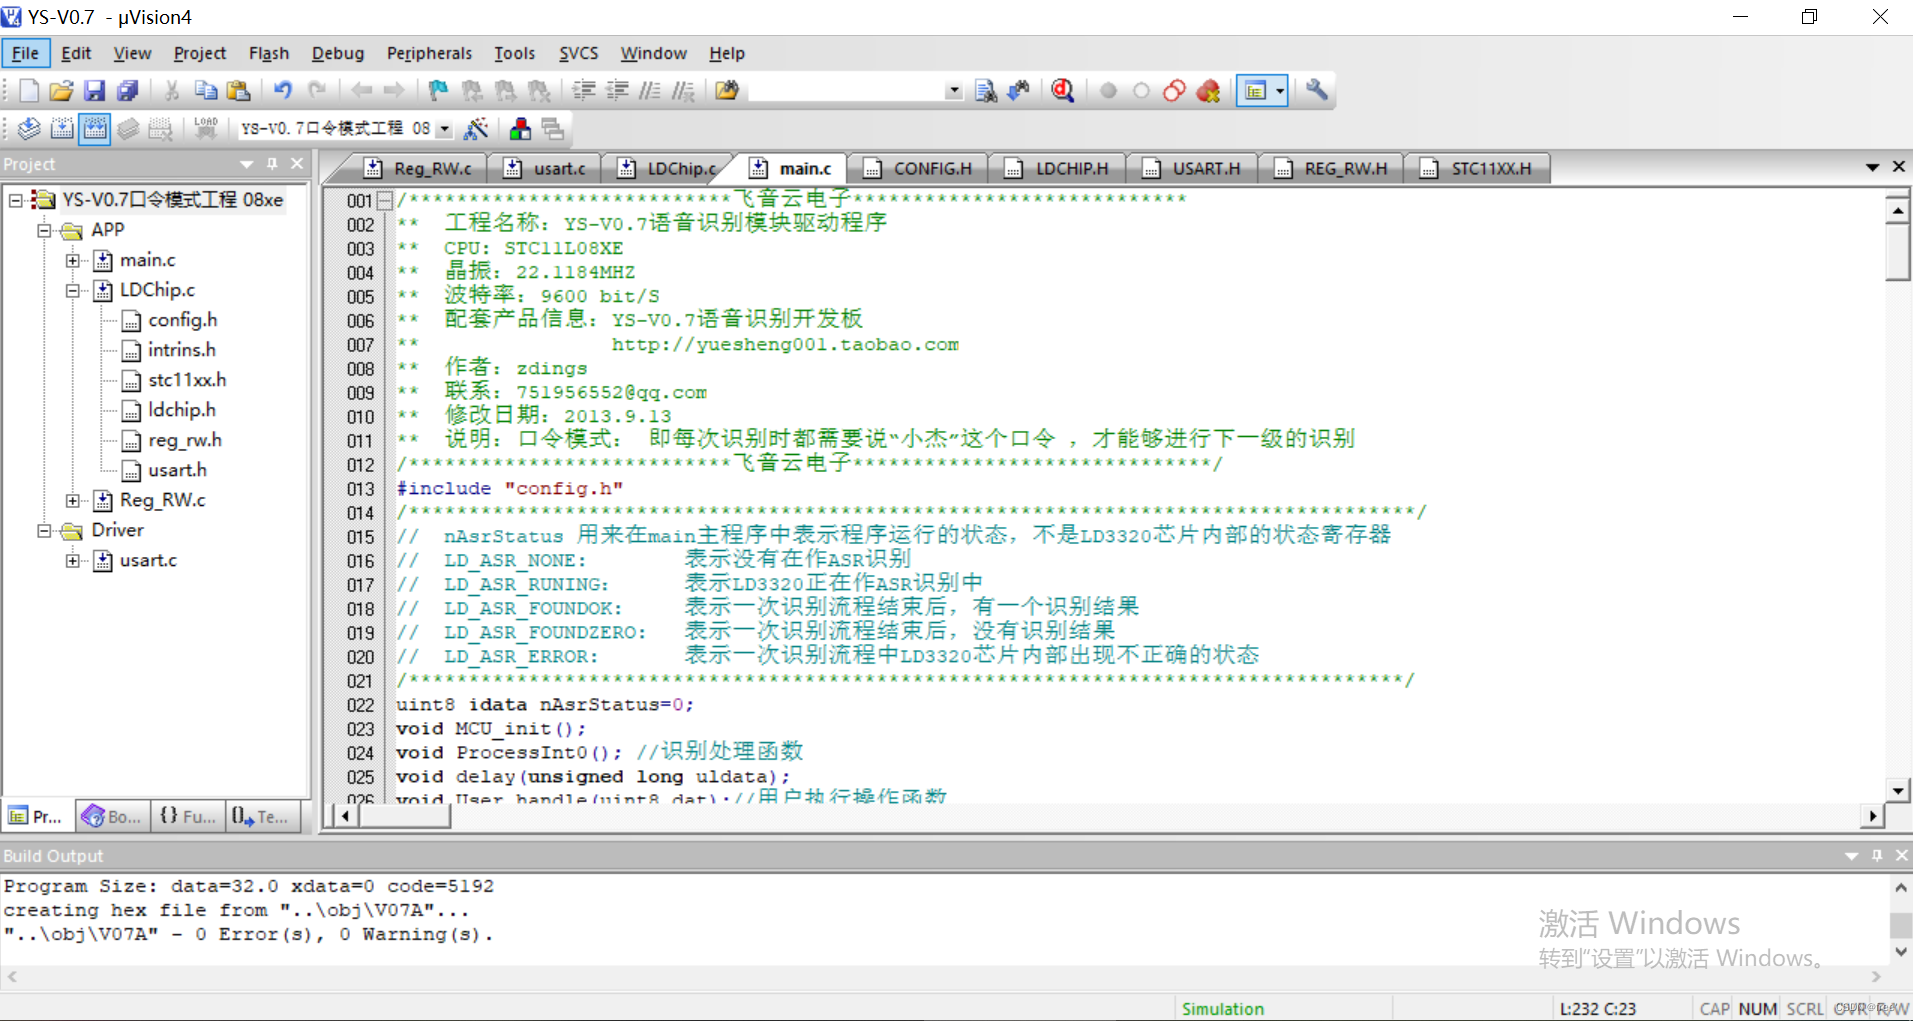Close the Project panel
The height and width of the screenshot is (1021, 1913).
pos(297,163)
